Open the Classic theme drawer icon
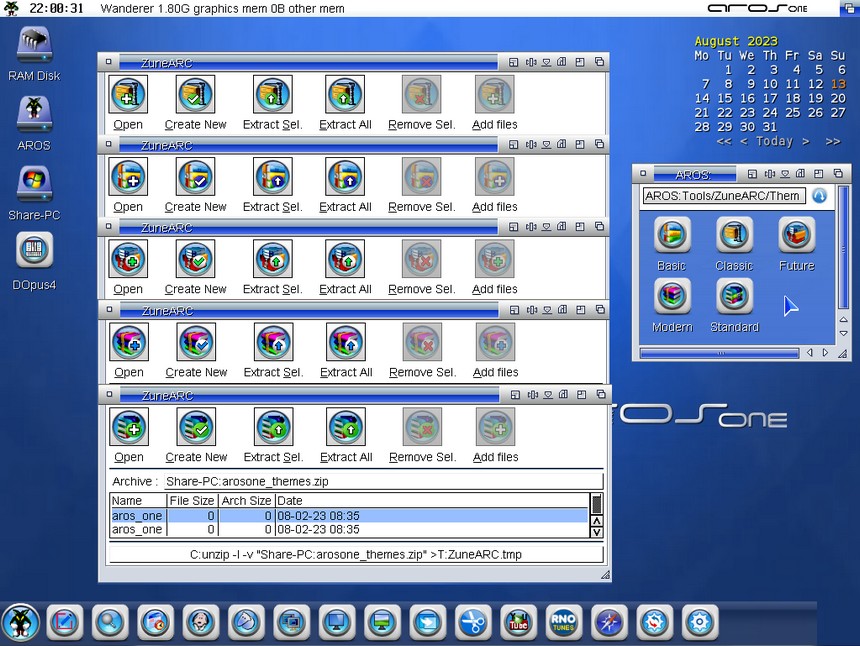Viewport: 860px width, 646px height. pyautogui.click(x=734, y=235)
